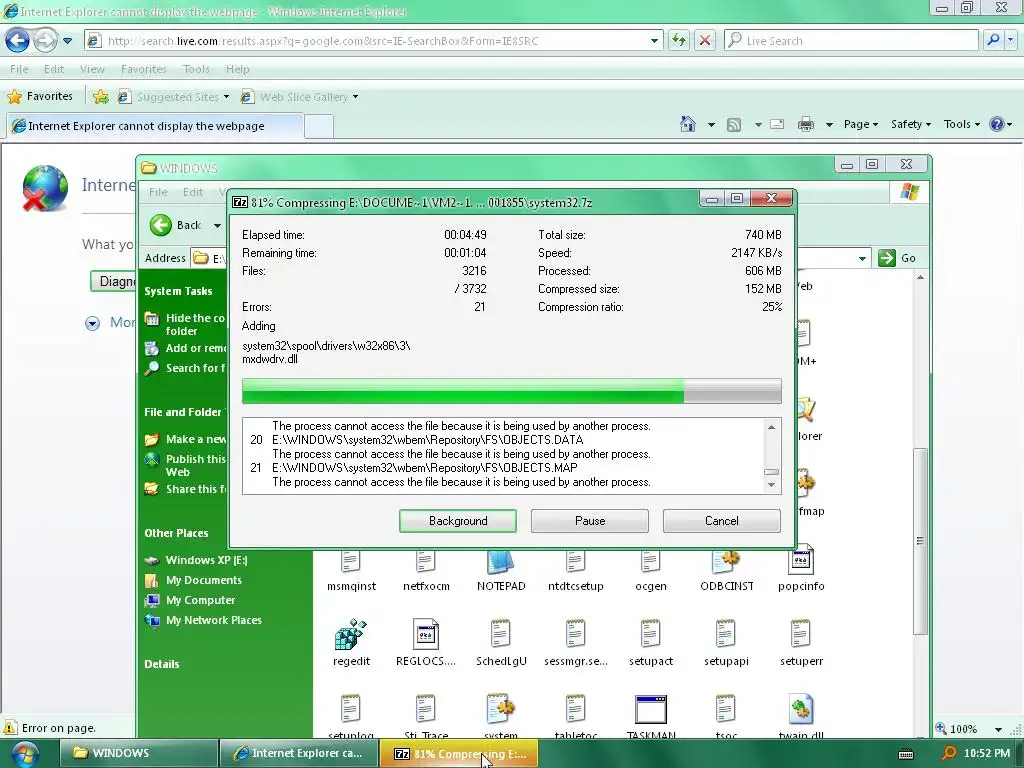Open the search provider dropdown arrow
The width and height of the screenshot is (1024, 768).
coord(1010,40)
